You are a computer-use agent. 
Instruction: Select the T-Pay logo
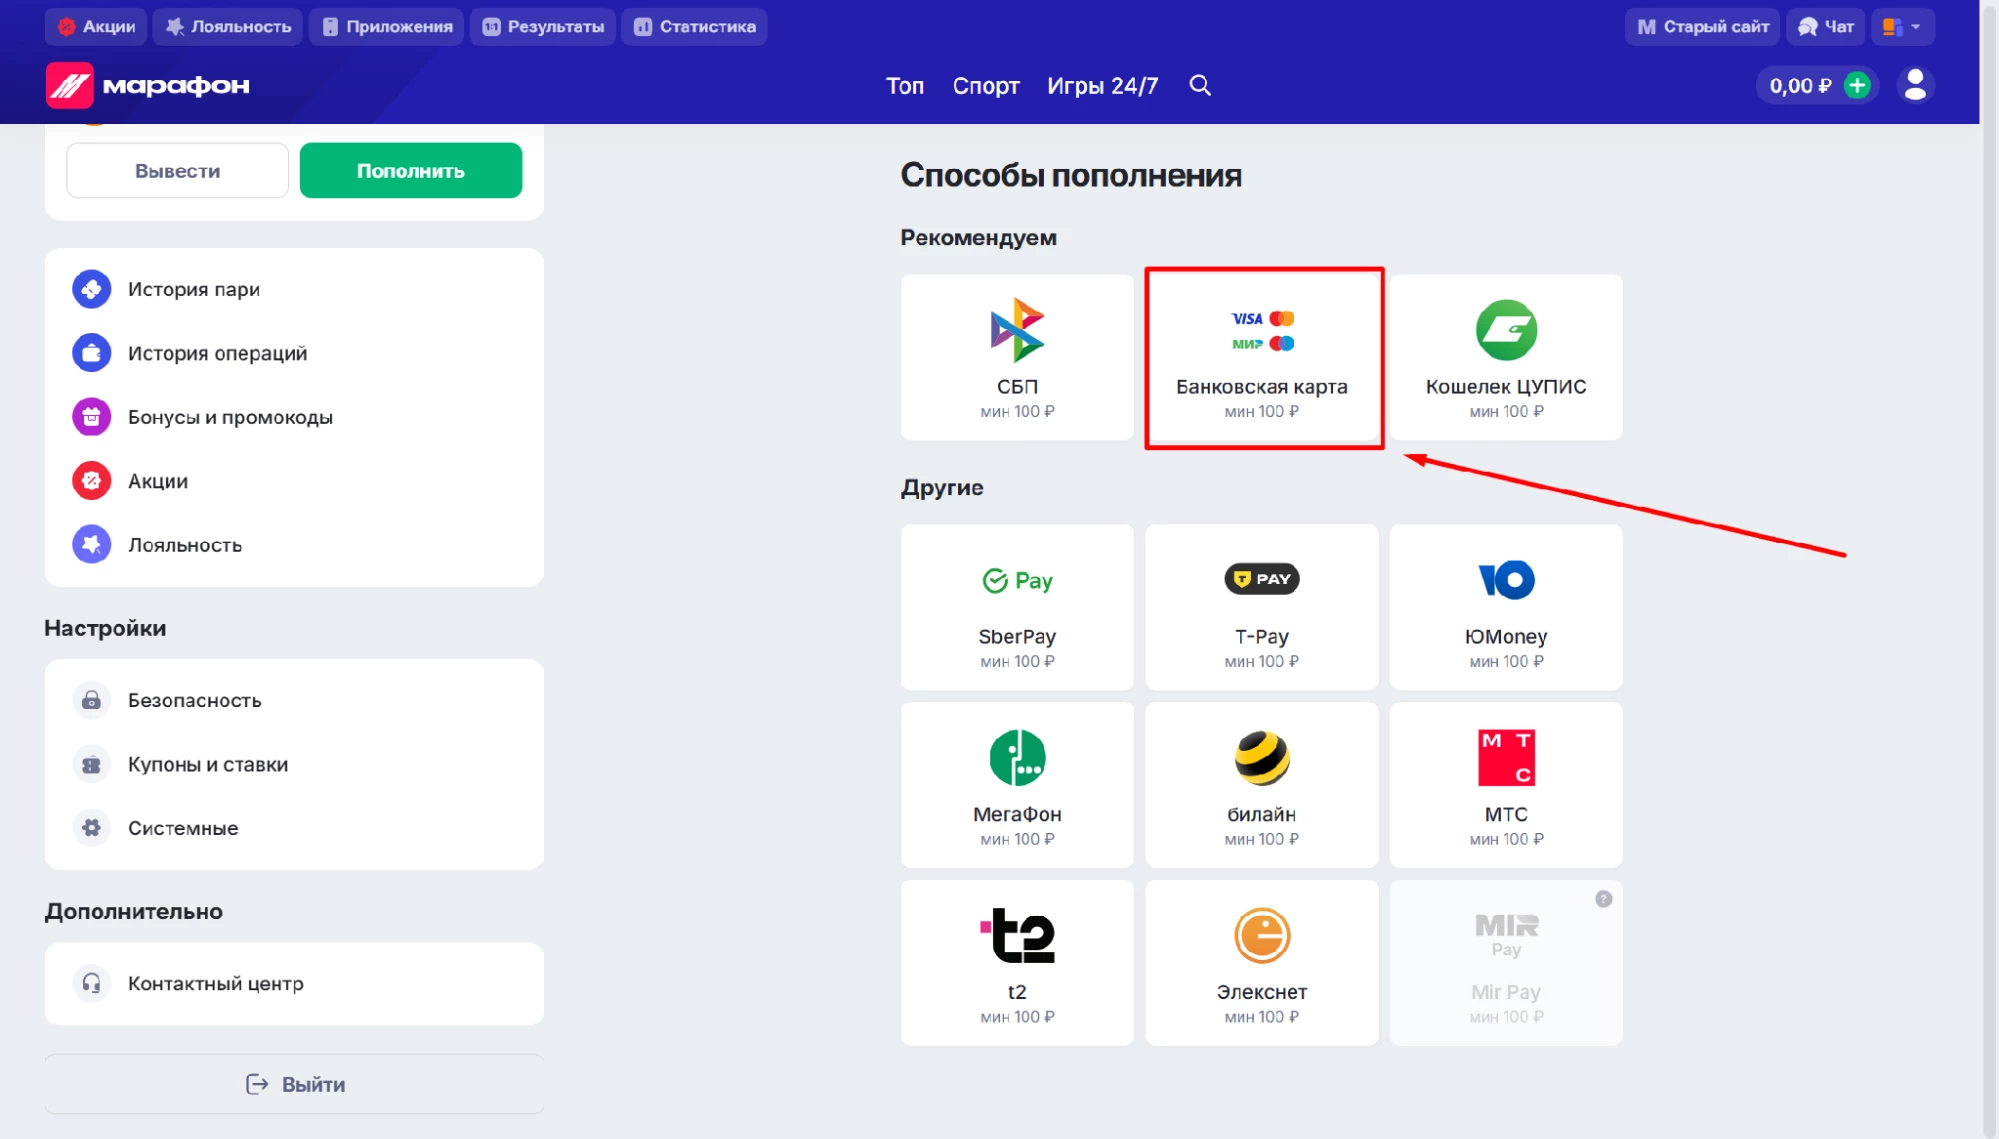pos(1262,579)
